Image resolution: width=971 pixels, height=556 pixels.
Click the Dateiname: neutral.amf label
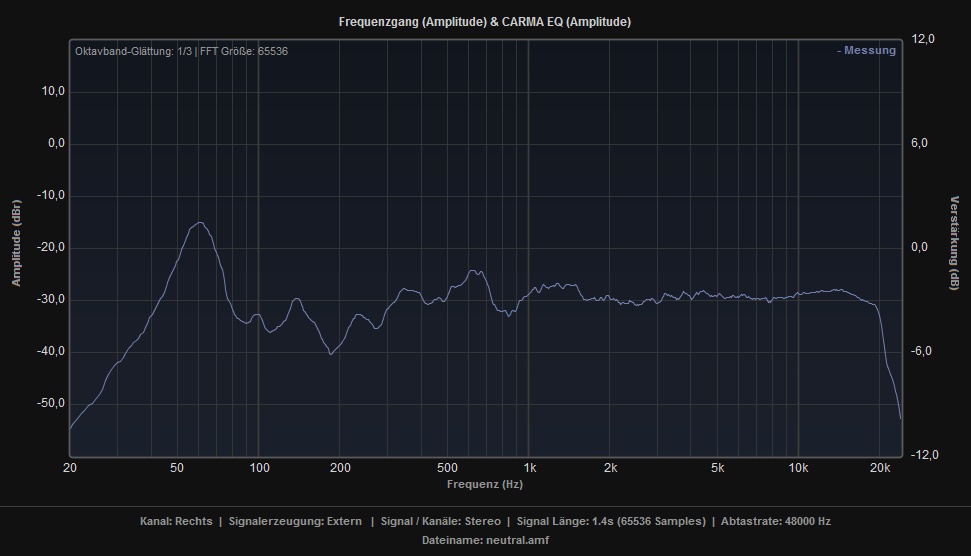pos(485,540)
